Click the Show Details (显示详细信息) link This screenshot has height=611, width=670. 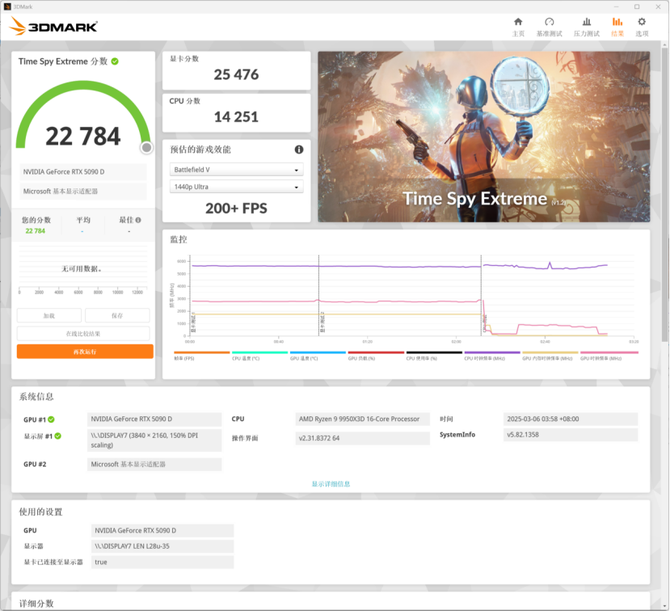point(331,484)
